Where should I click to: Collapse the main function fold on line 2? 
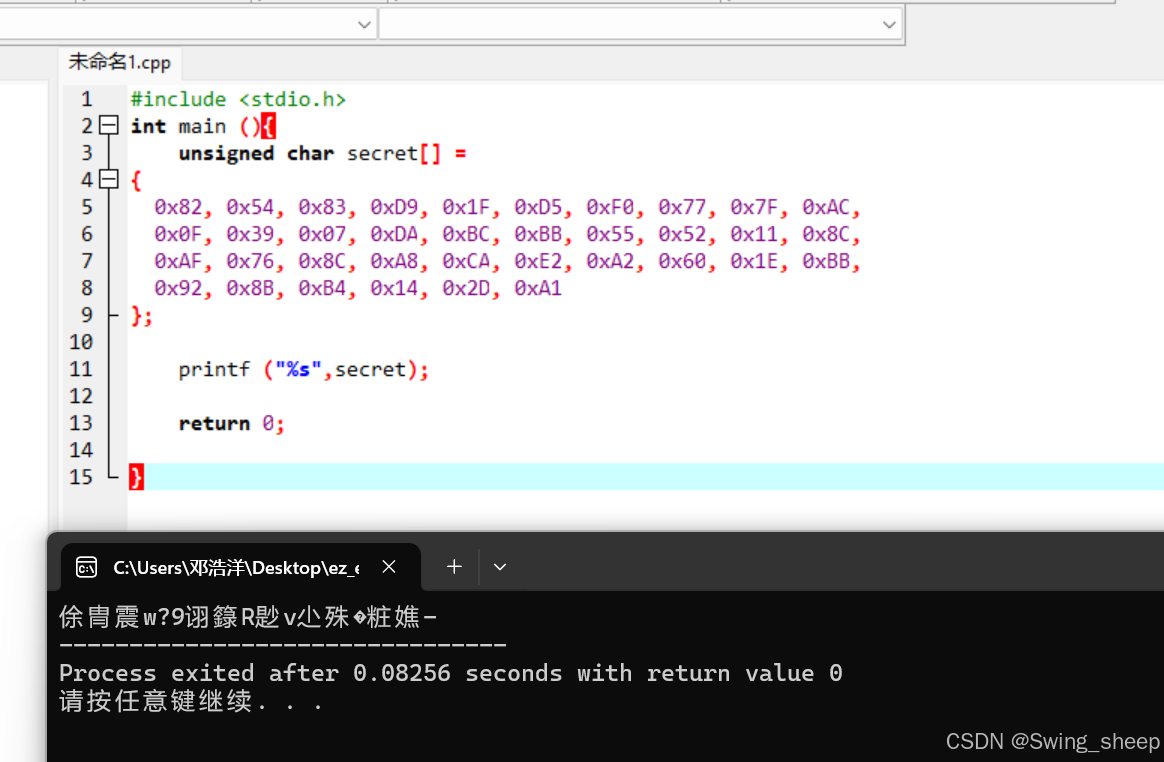pyautogui.click(x=109, y=126)
